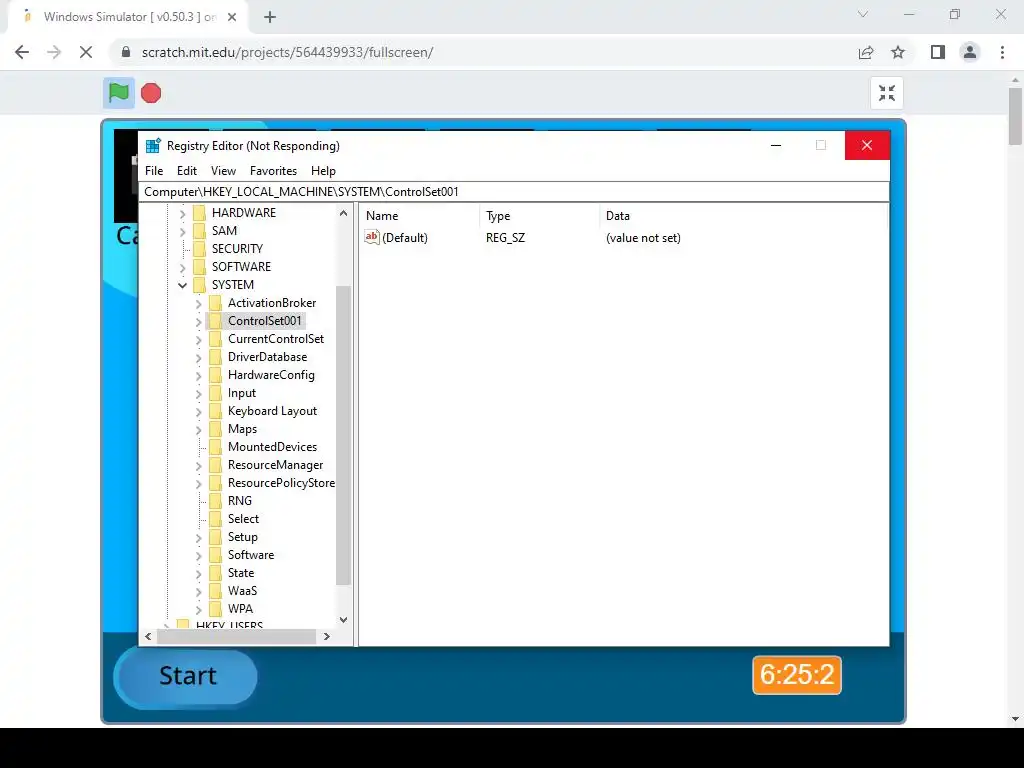This screenshot has height=768, width=1024.
Task: Click the orange clock display
Action: click(797, 675)
